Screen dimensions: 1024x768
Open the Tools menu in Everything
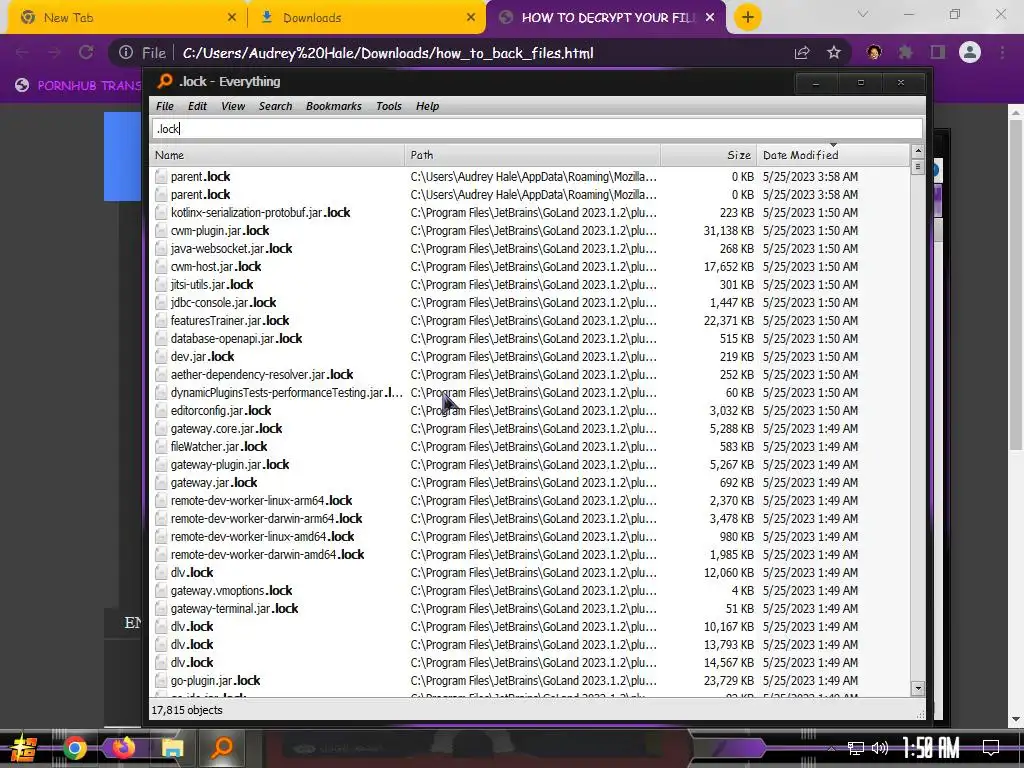point(389,106)
